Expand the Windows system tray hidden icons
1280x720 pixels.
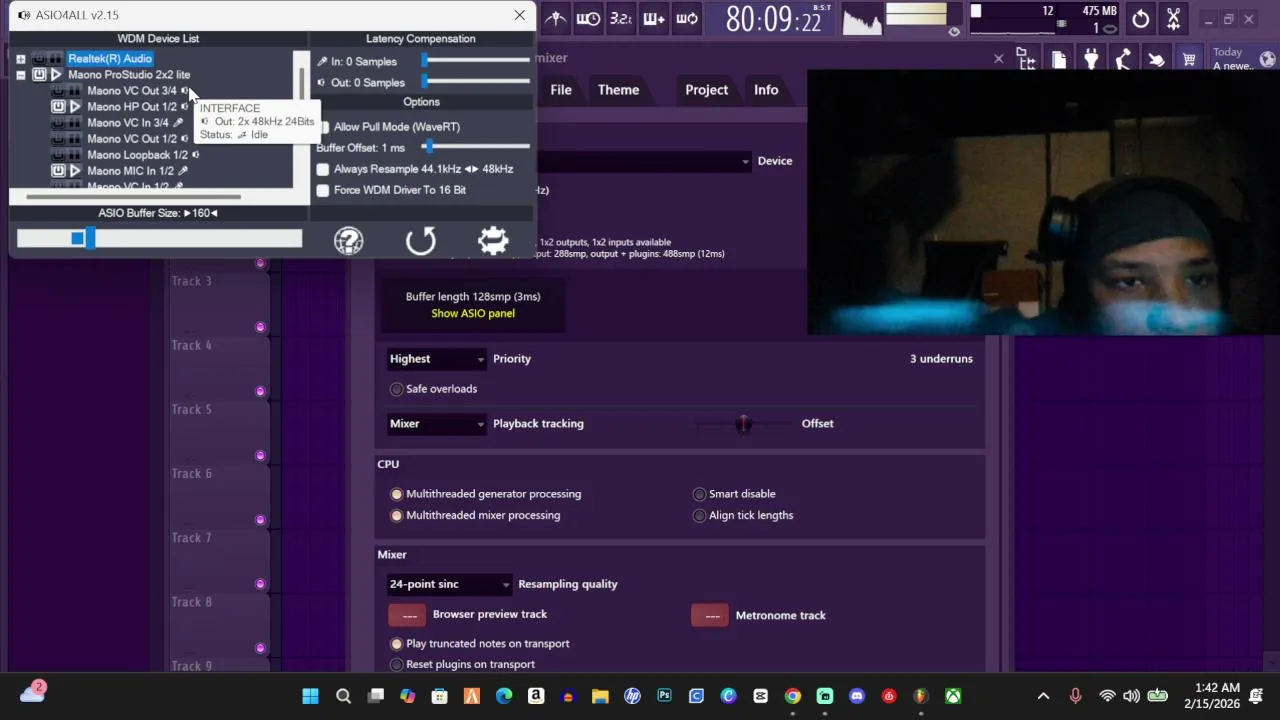(x=1043, y=696)
